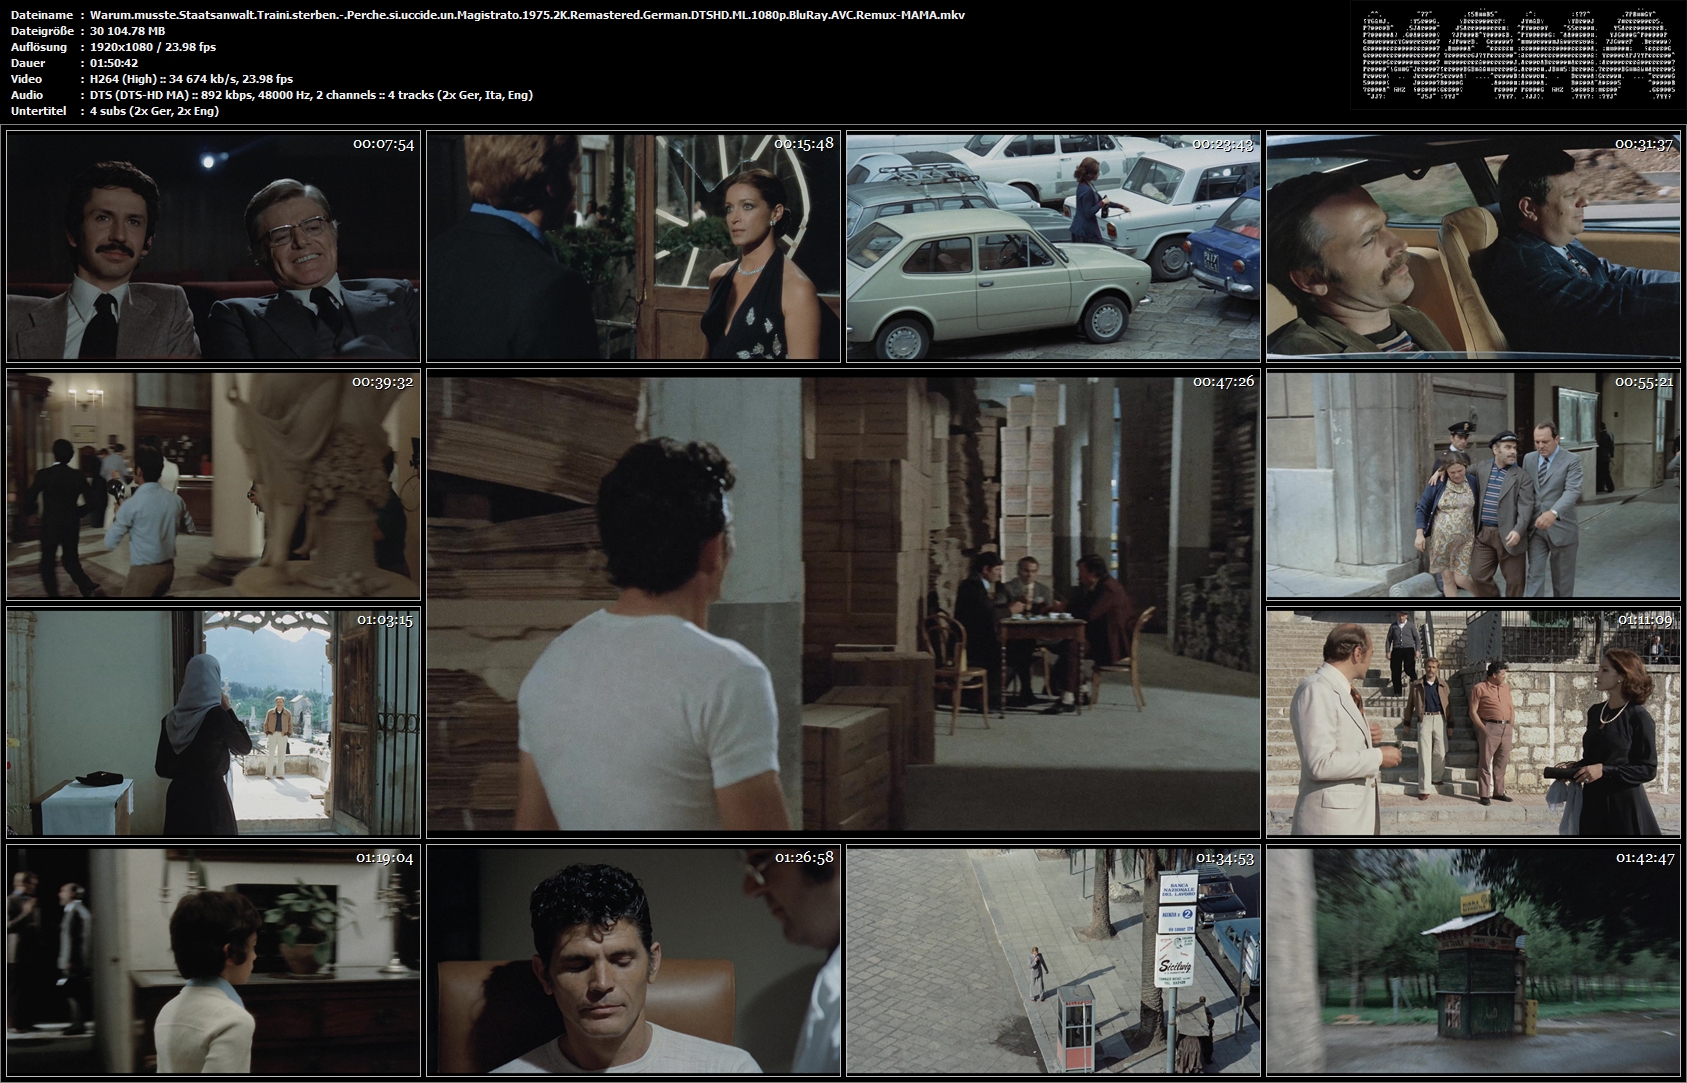Click the car interior frame 00:31:37

coord(1473,246)
